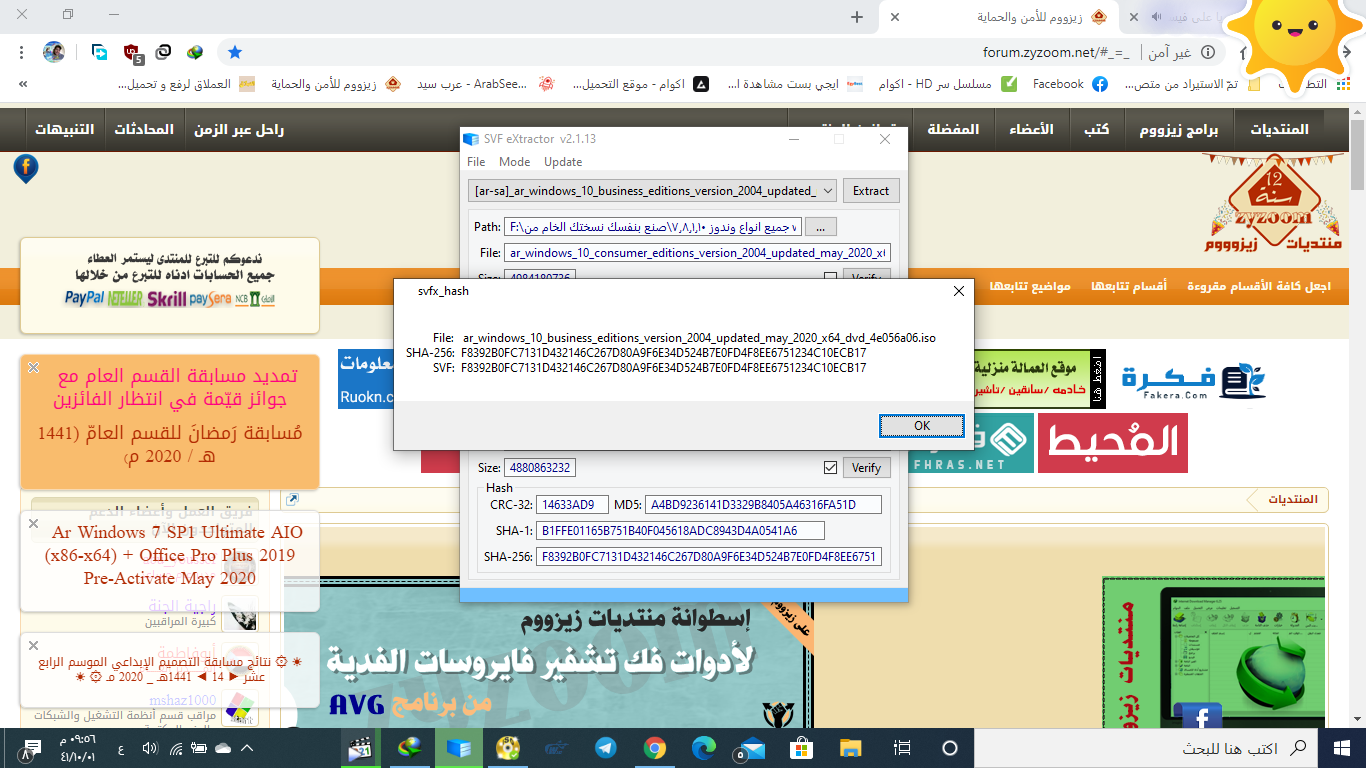
Task: Click the SHA-256 field in the Hash group
Action: coord(709,556)
